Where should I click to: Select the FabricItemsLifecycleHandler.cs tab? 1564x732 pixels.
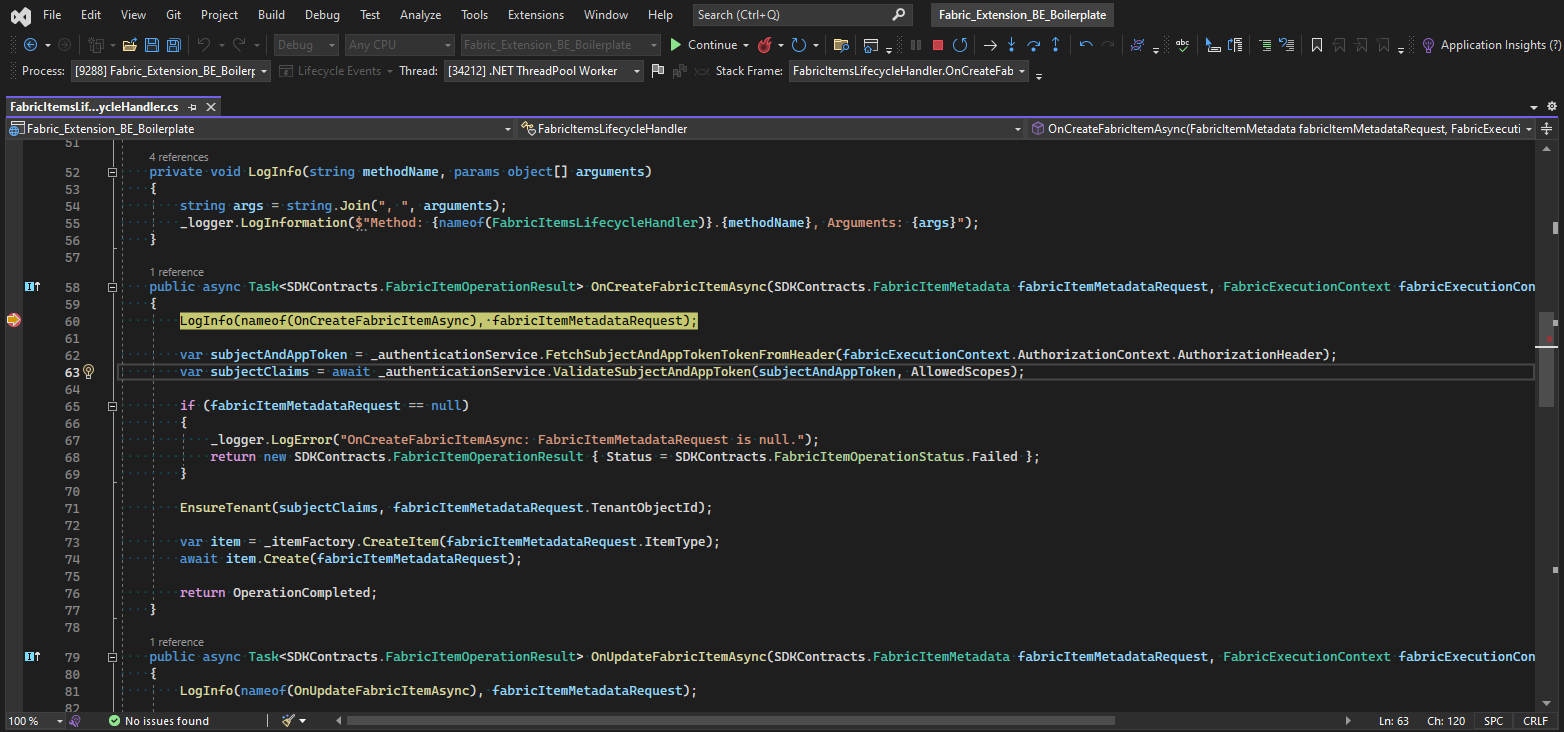point(95,106)
